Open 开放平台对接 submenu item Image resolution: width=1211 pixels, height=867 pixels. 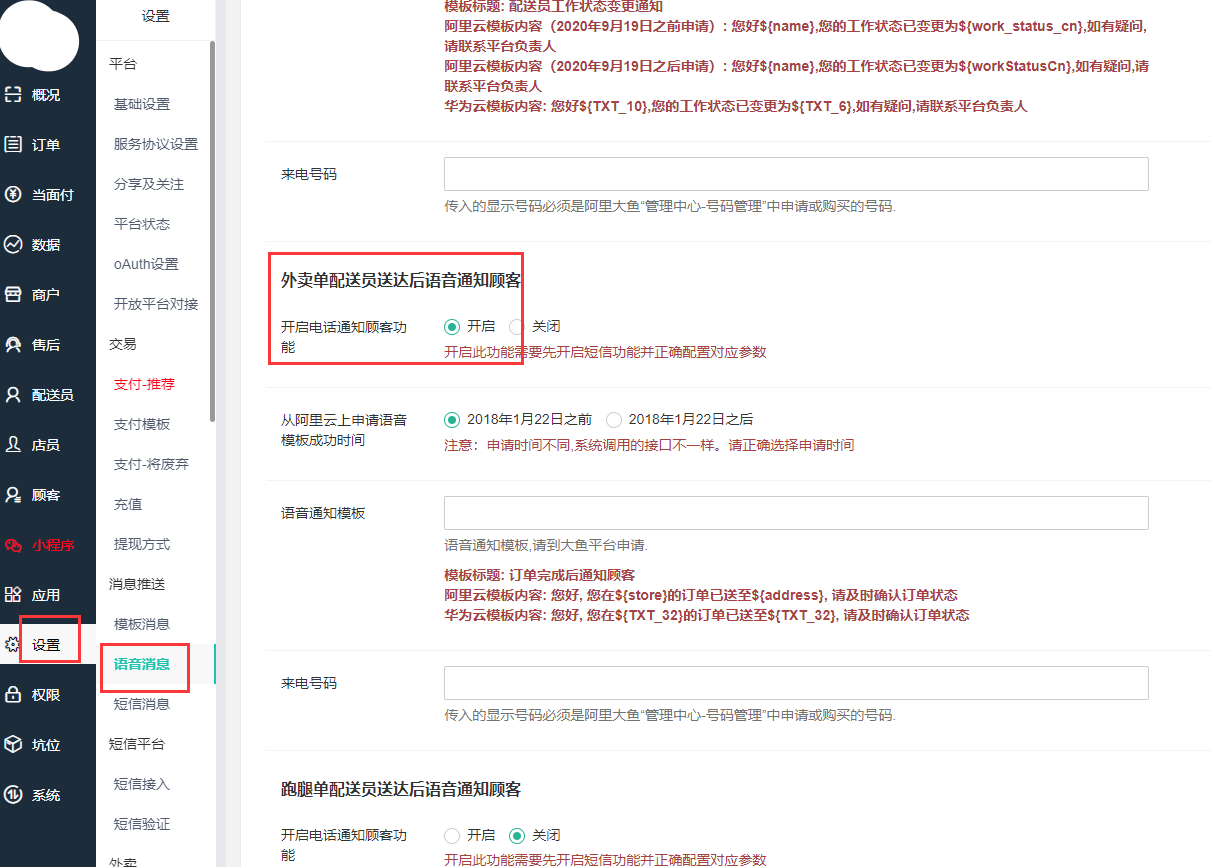pyautogui.click(x=156, y=304)
